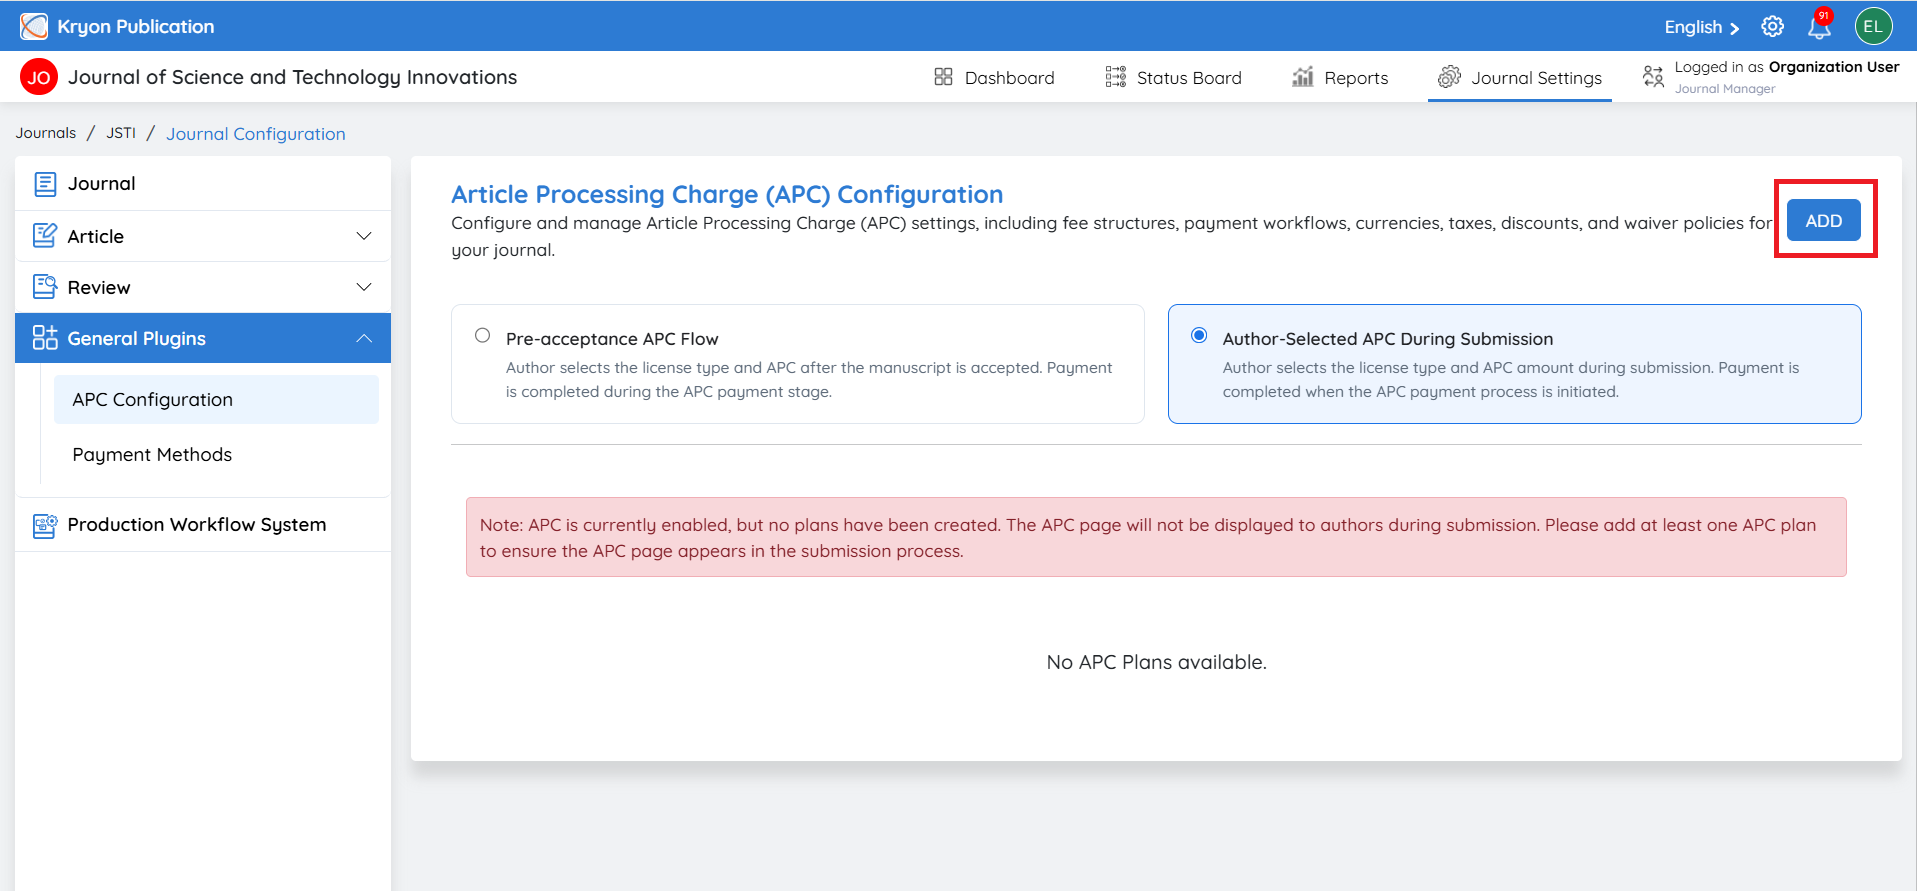
Task: Open the Dashboard tab
Action: [994, 77]
